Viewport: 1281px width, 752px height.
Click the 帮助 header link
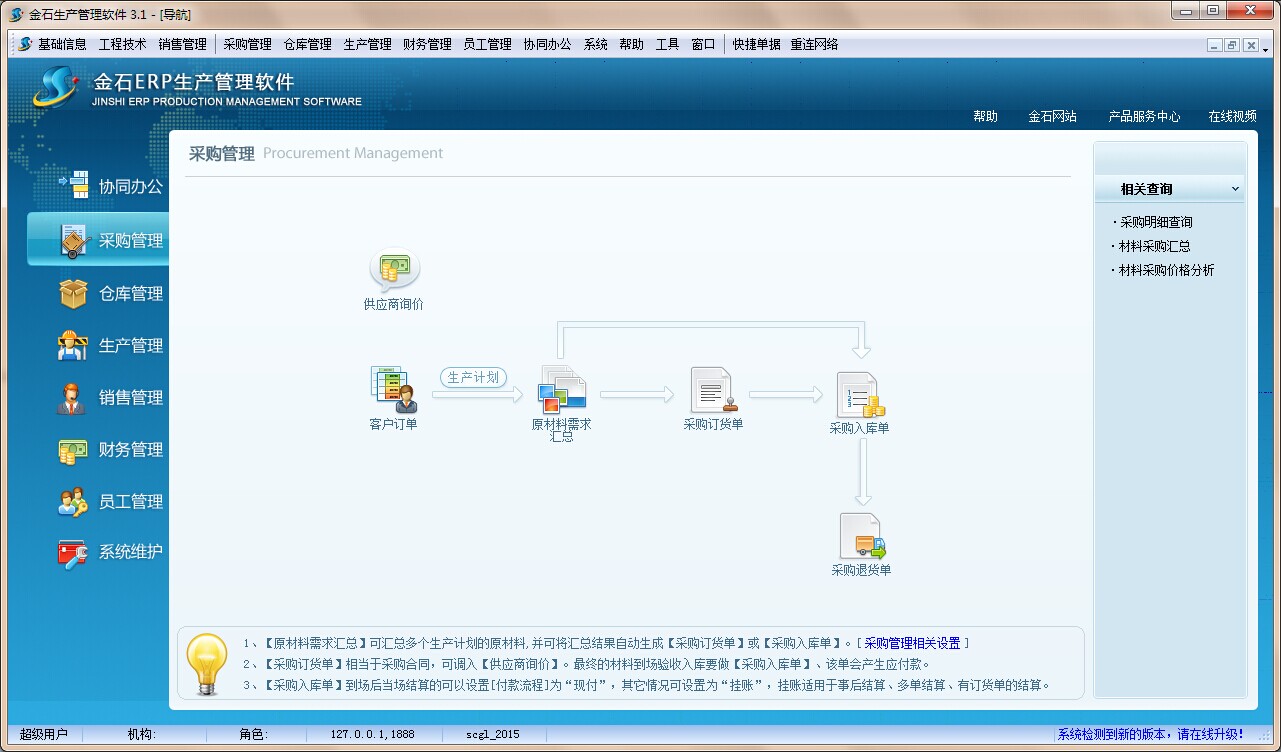click(985, 116)
